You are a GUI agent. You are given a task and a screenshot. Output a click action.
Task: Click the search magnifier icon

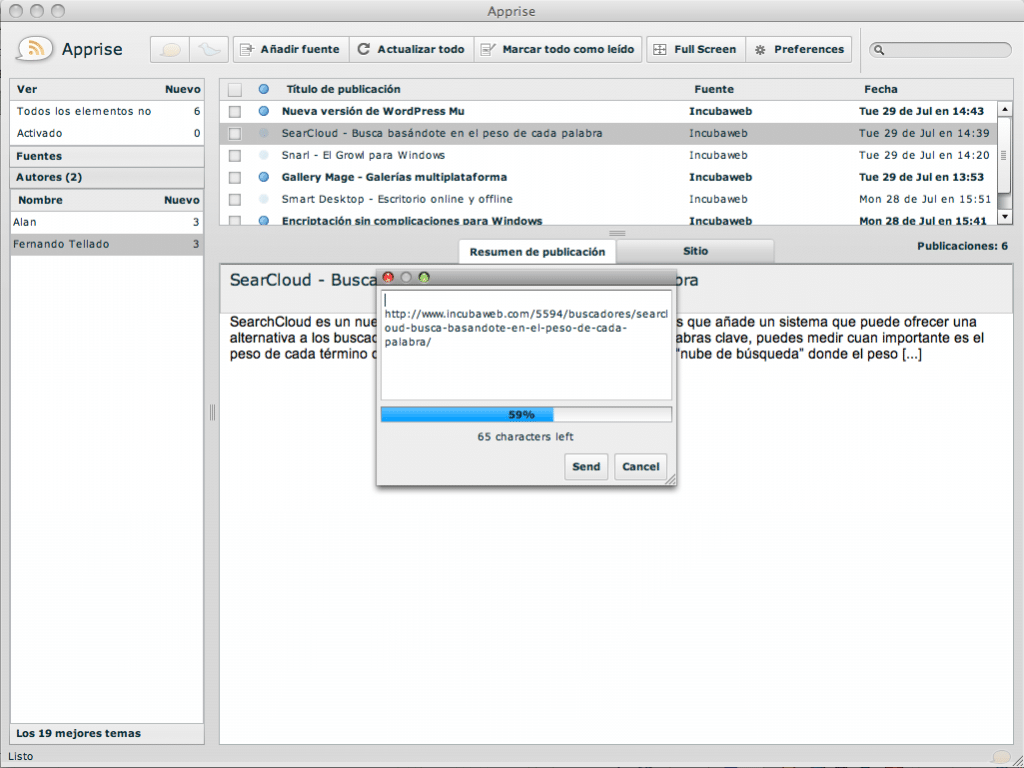point(879,50)
